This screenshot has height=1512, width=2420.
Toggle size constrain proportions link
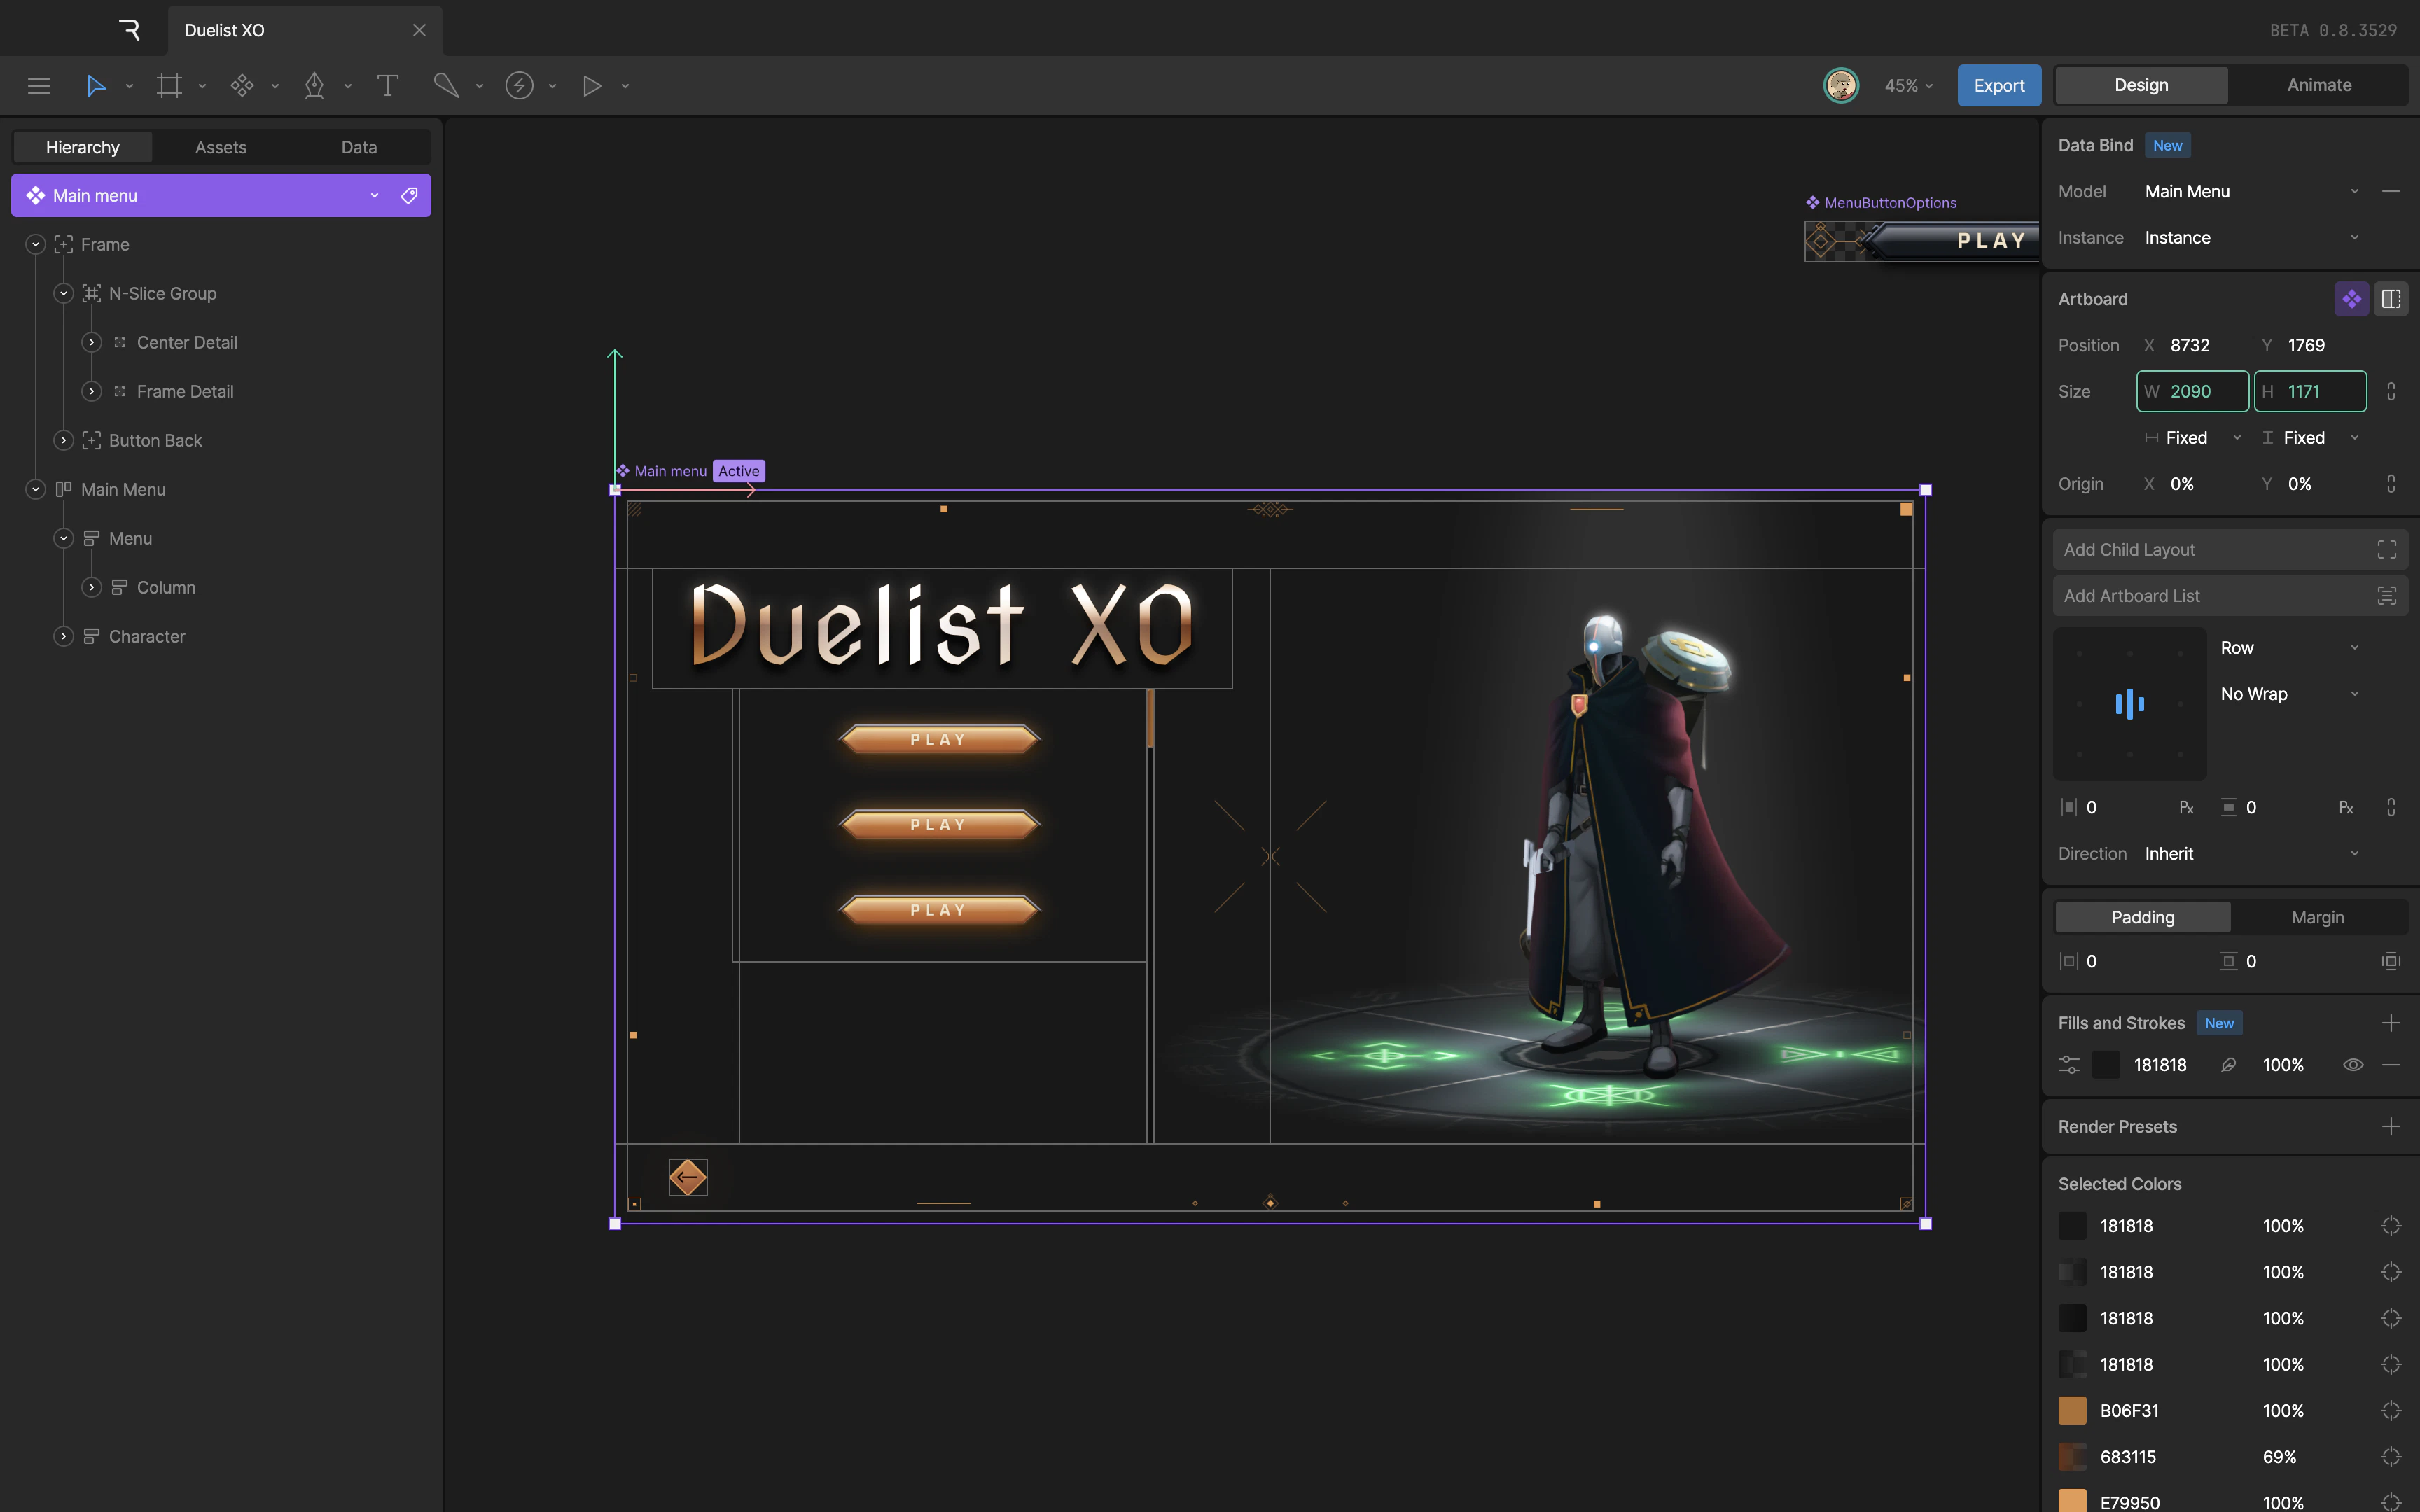point(2391,392)
